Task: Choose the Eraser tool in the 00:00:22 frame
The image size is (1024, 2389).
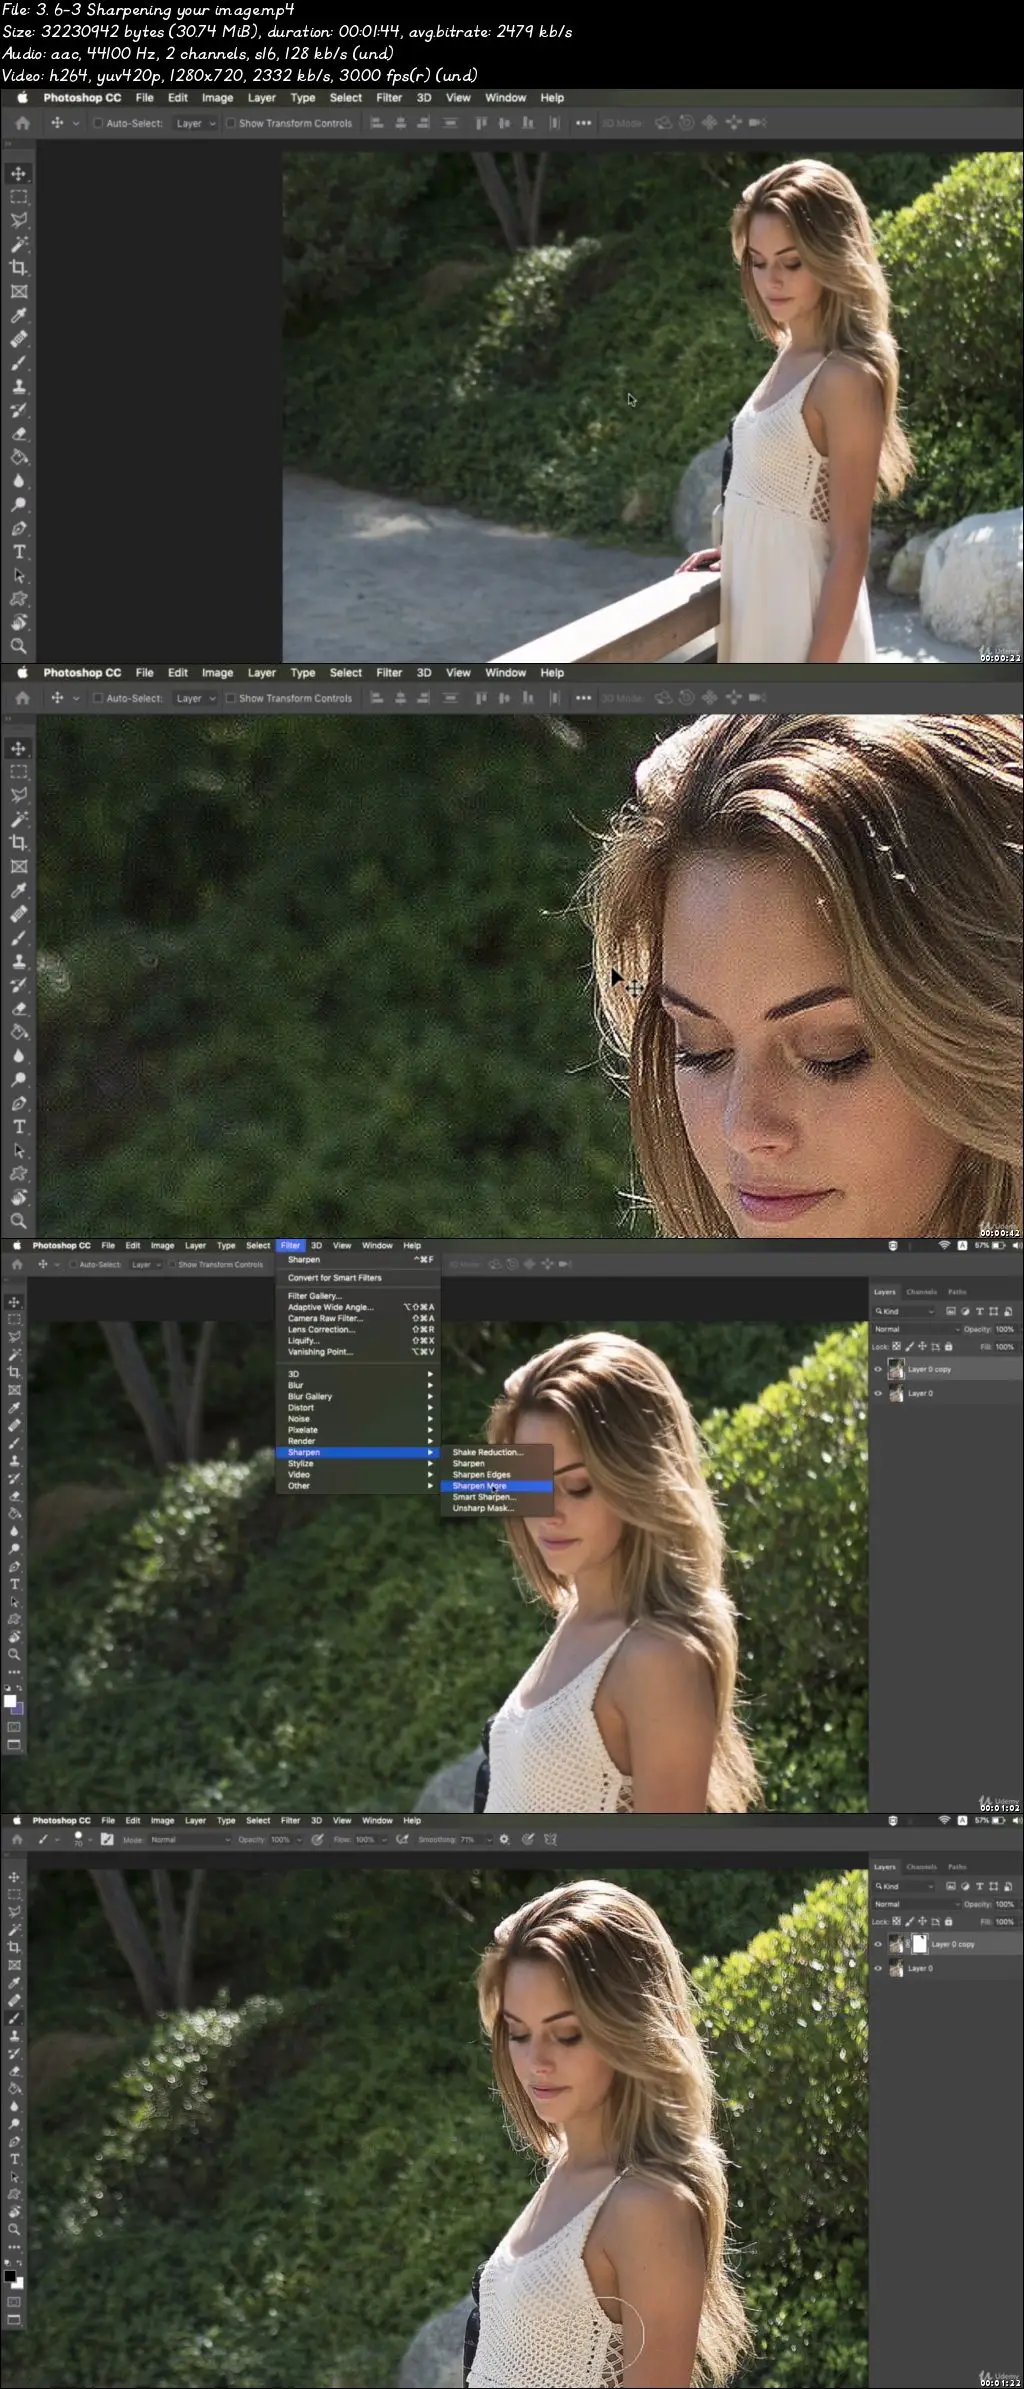Action: 18,434
